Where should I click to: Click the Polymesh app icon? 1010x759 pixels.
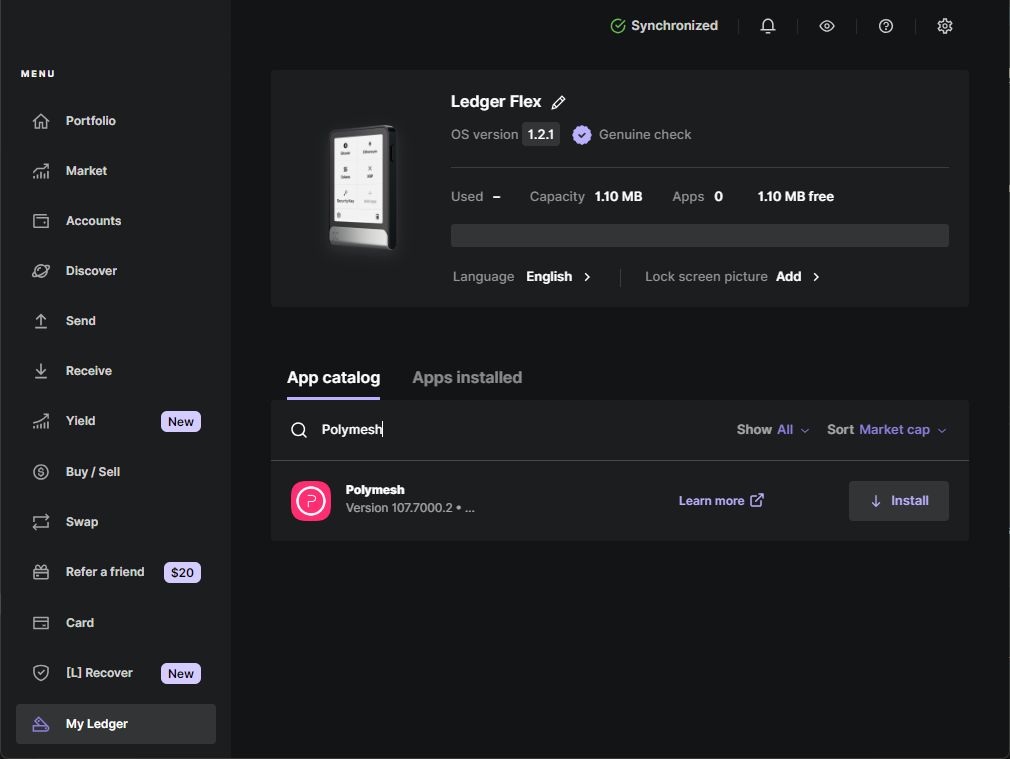tap(311, 501)
